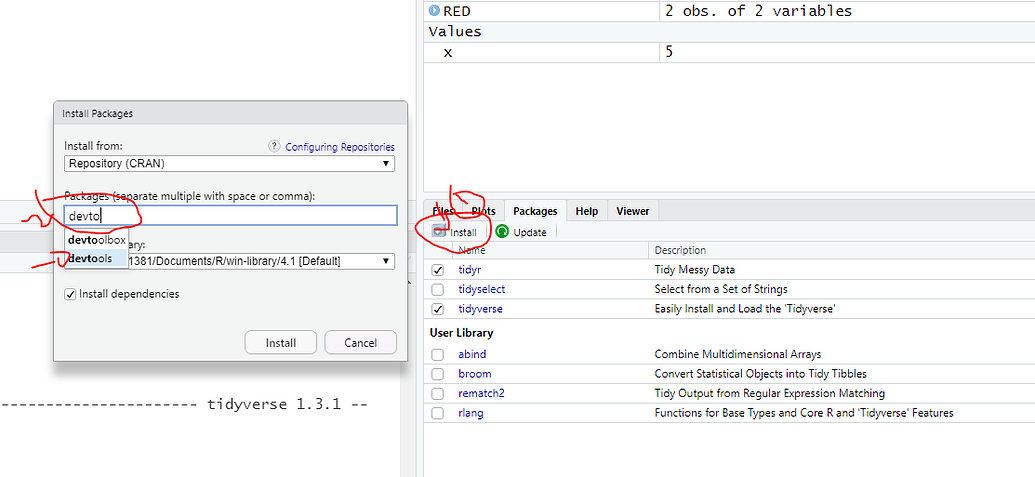
Task: Click Install in the Packages pane toolbar
Action: pos(454,232)
